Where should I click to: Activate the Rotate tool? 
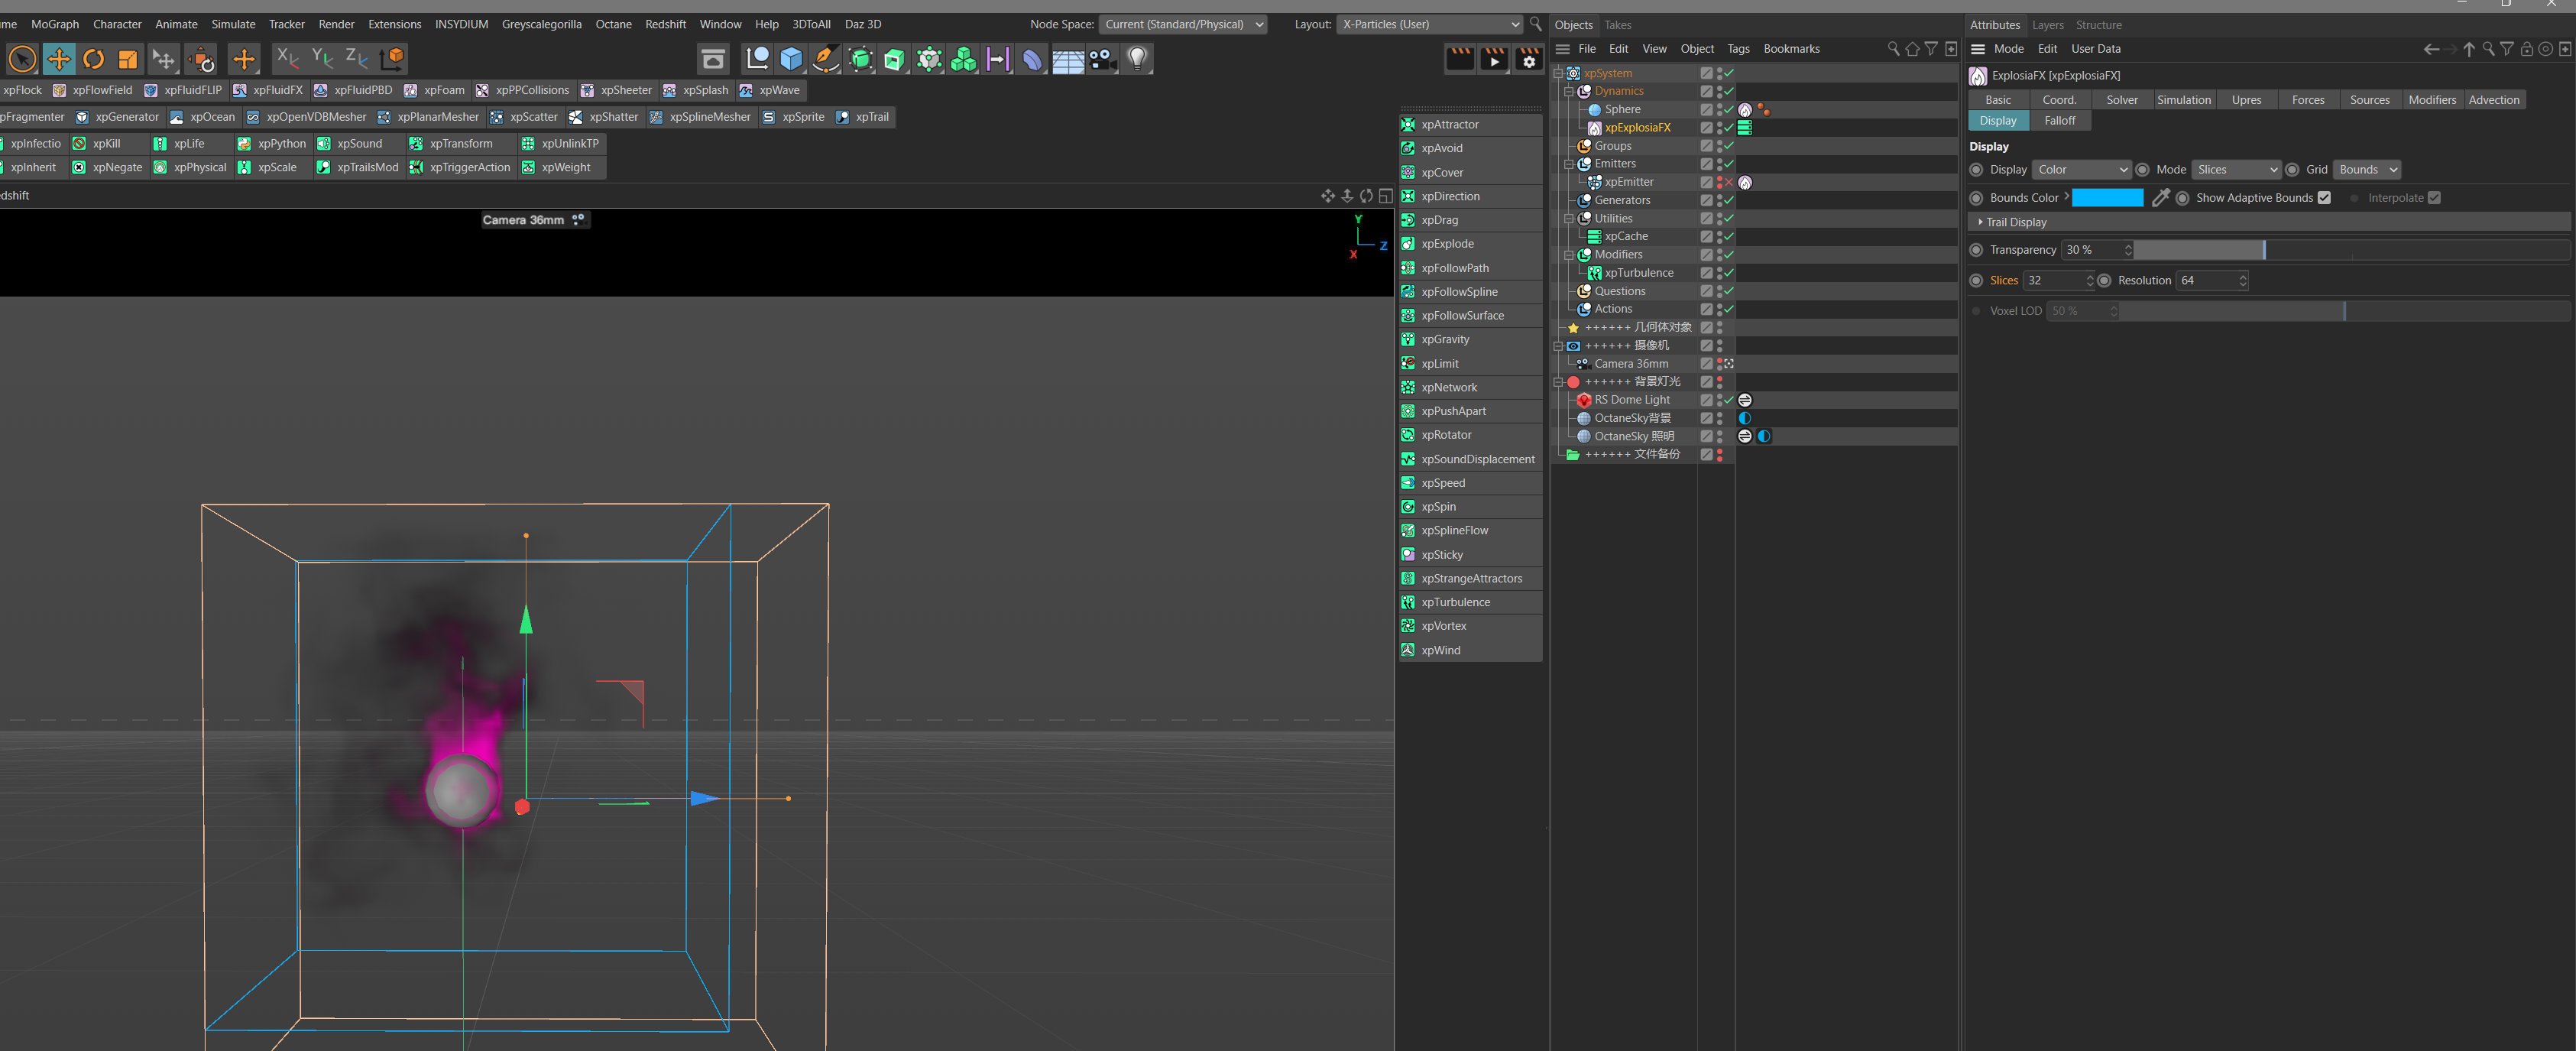(94, 59)
